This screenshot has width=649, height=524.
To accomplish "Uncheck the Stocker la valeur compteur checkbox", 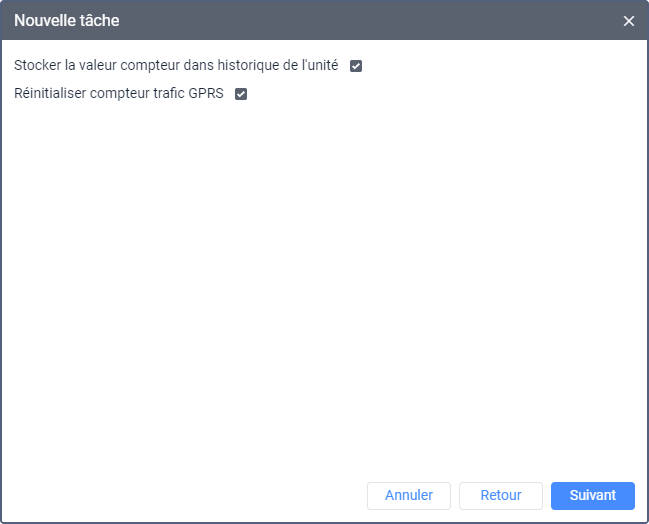I will (356, 66).
